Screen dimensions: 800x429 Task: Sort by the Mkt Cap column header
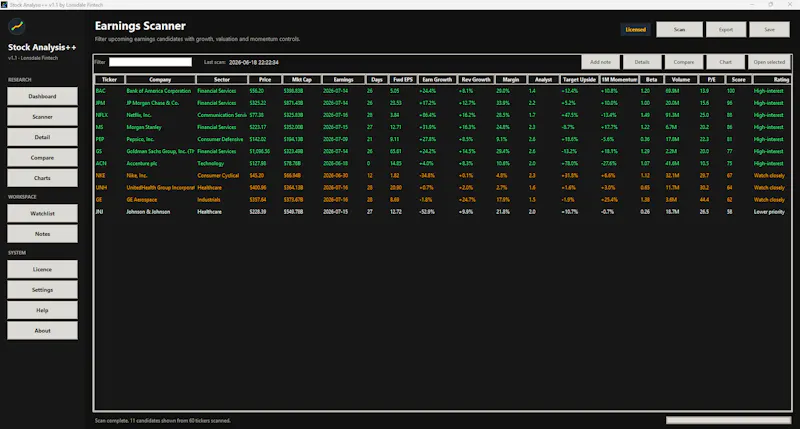pyautogui.click(x=302, y=80)
